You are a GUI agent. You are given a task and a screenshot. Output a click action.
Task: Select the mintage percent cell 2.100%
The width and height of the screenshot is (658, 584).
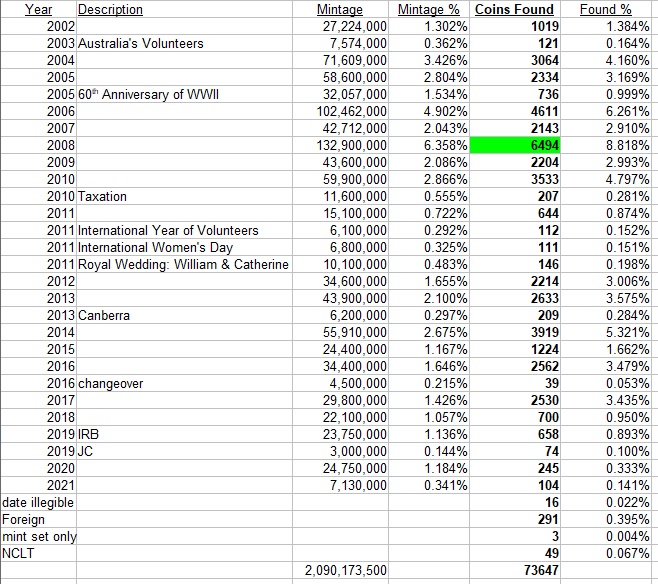pos(428,298)
